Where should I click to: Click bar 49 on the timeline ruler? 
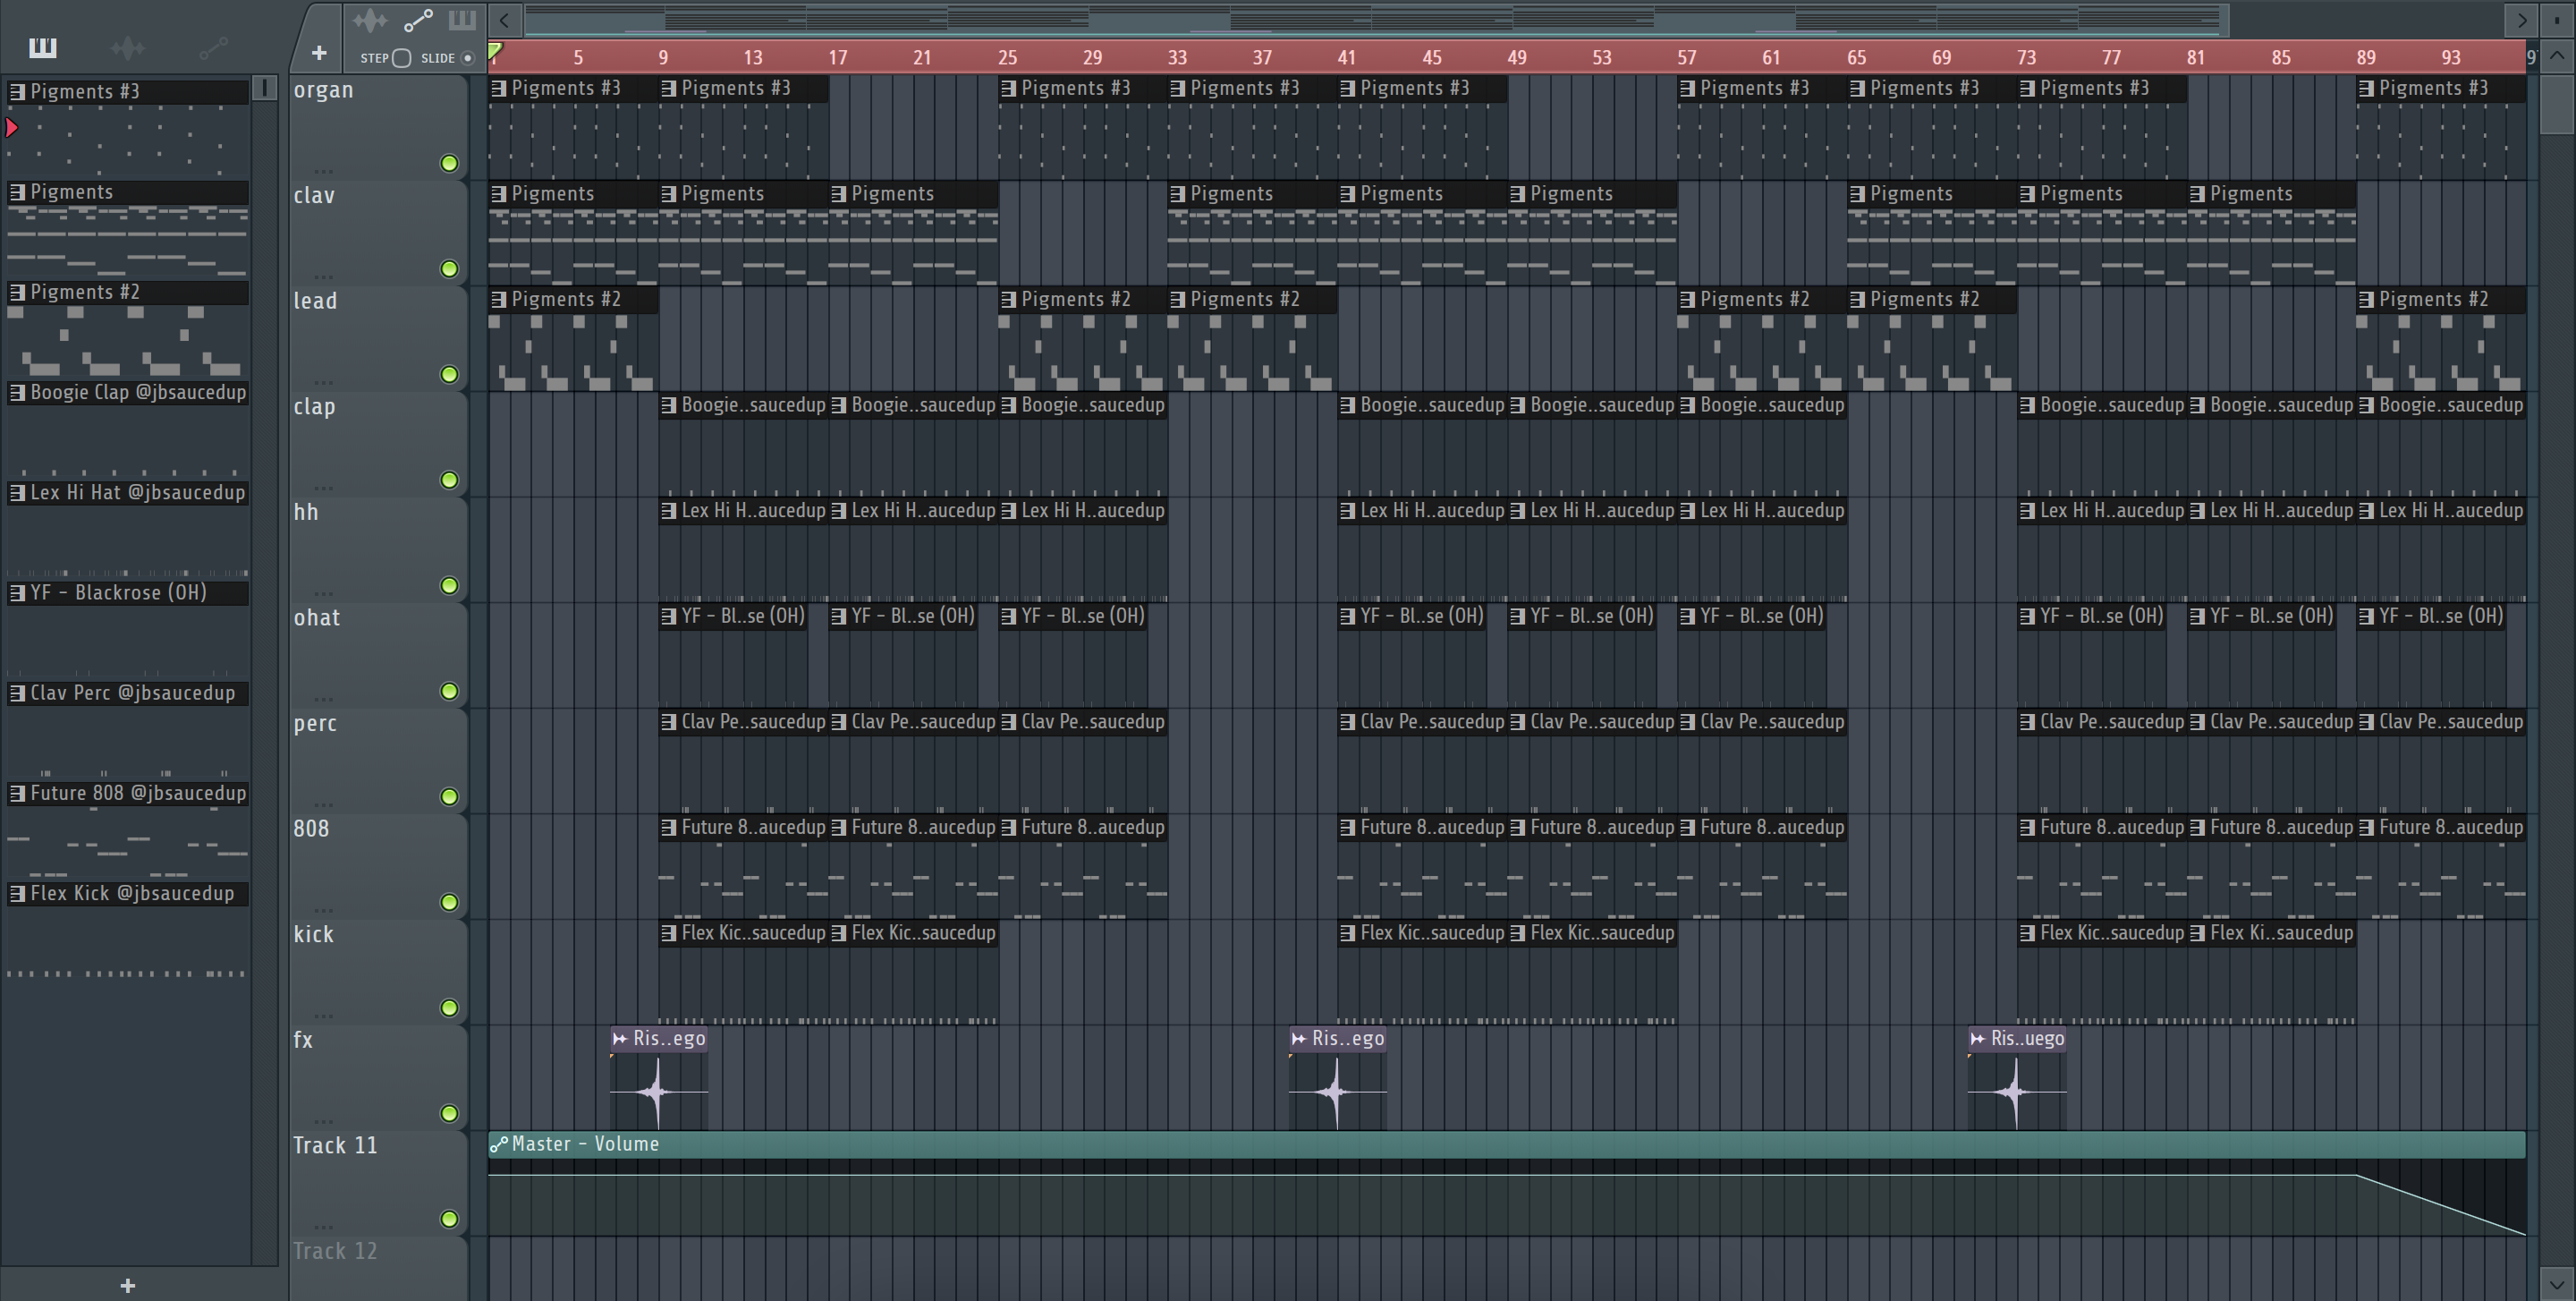pos(1516,57)
